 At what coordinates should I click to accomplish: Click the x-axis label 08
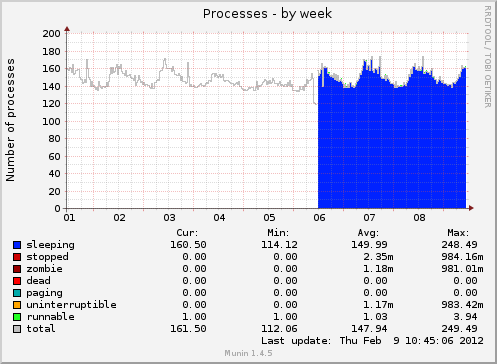pyautogui.click(x=419, y=218)
